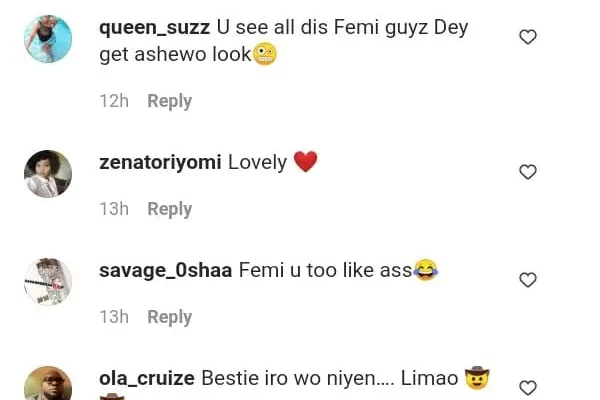Screen dimensions: 600x400
Task: Open the savage_0shaa username link
Action: tap(166, 270)
